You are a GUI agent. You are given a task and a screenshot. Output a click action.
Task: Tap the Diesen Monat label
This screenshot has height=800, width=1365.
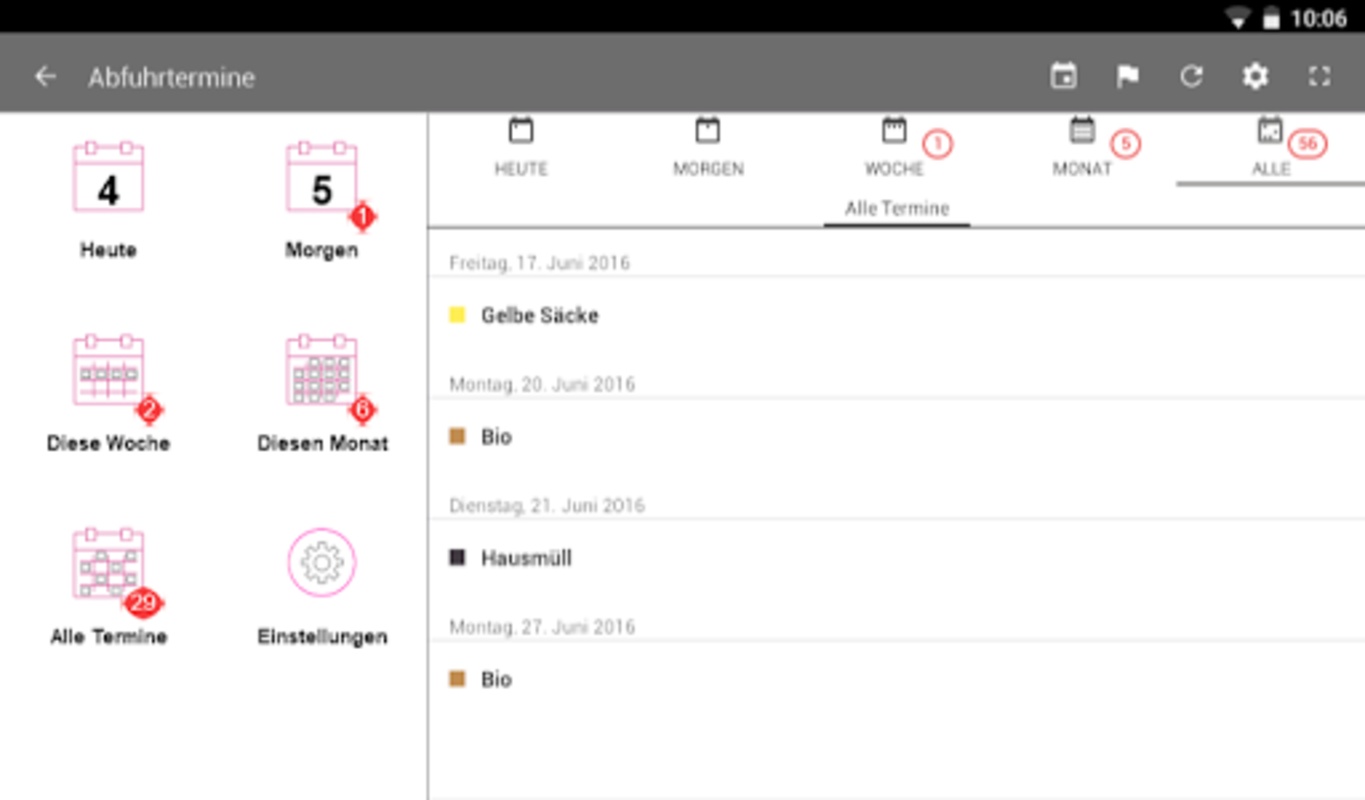(322, 443)
